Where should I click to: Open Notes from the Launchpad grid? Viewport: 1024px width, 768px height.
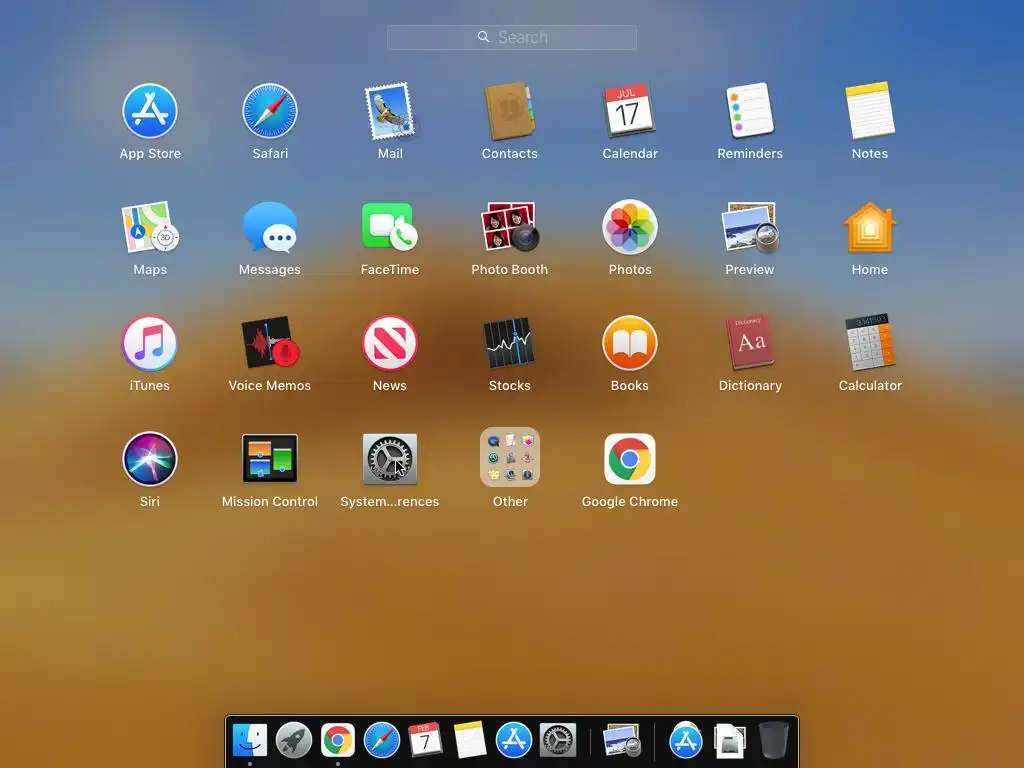pos(870,110)
